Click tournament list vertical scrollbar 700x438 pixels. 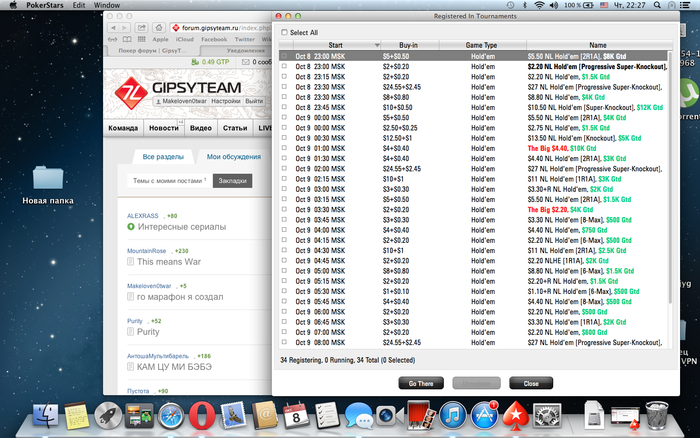[670, 179]
